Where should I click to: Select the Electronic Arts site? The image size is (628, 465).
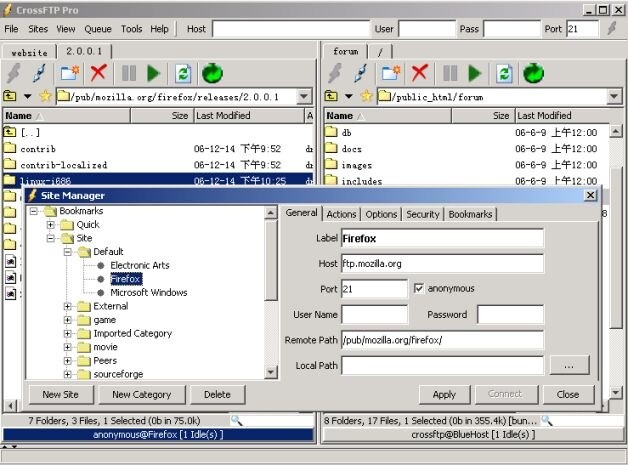[x=140, y=265]
